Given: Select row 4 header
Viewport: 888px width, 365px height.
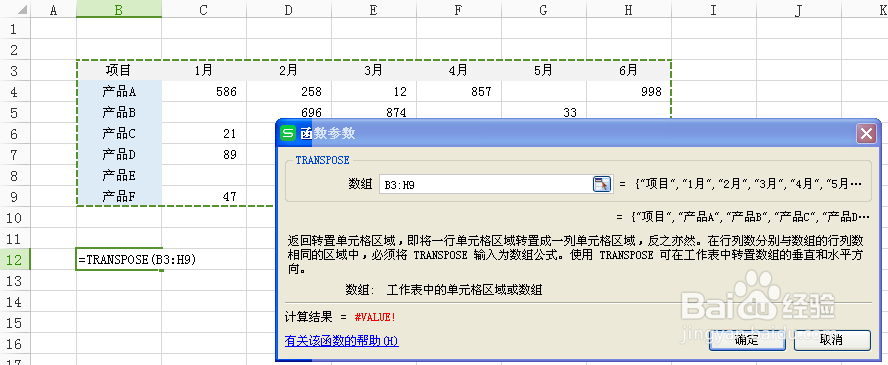Looking at the screenshot, I should [x=15, y=91].
